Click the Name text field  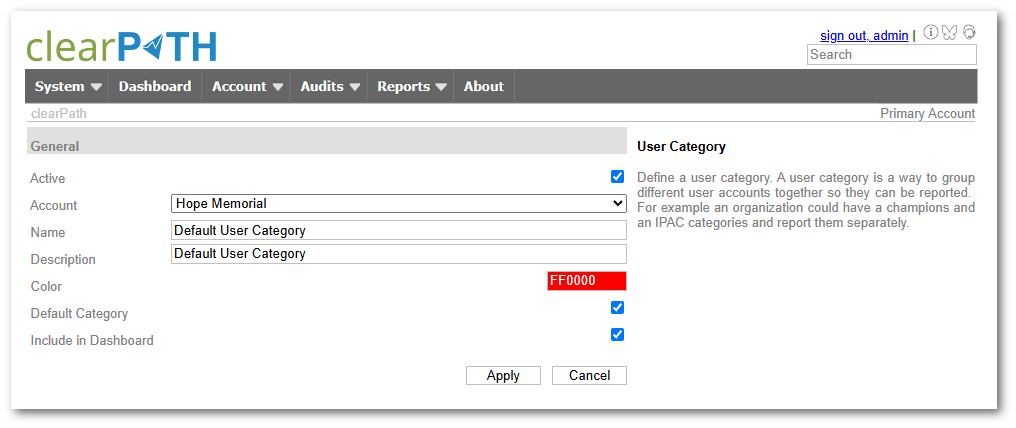click(x=398, y=231)
